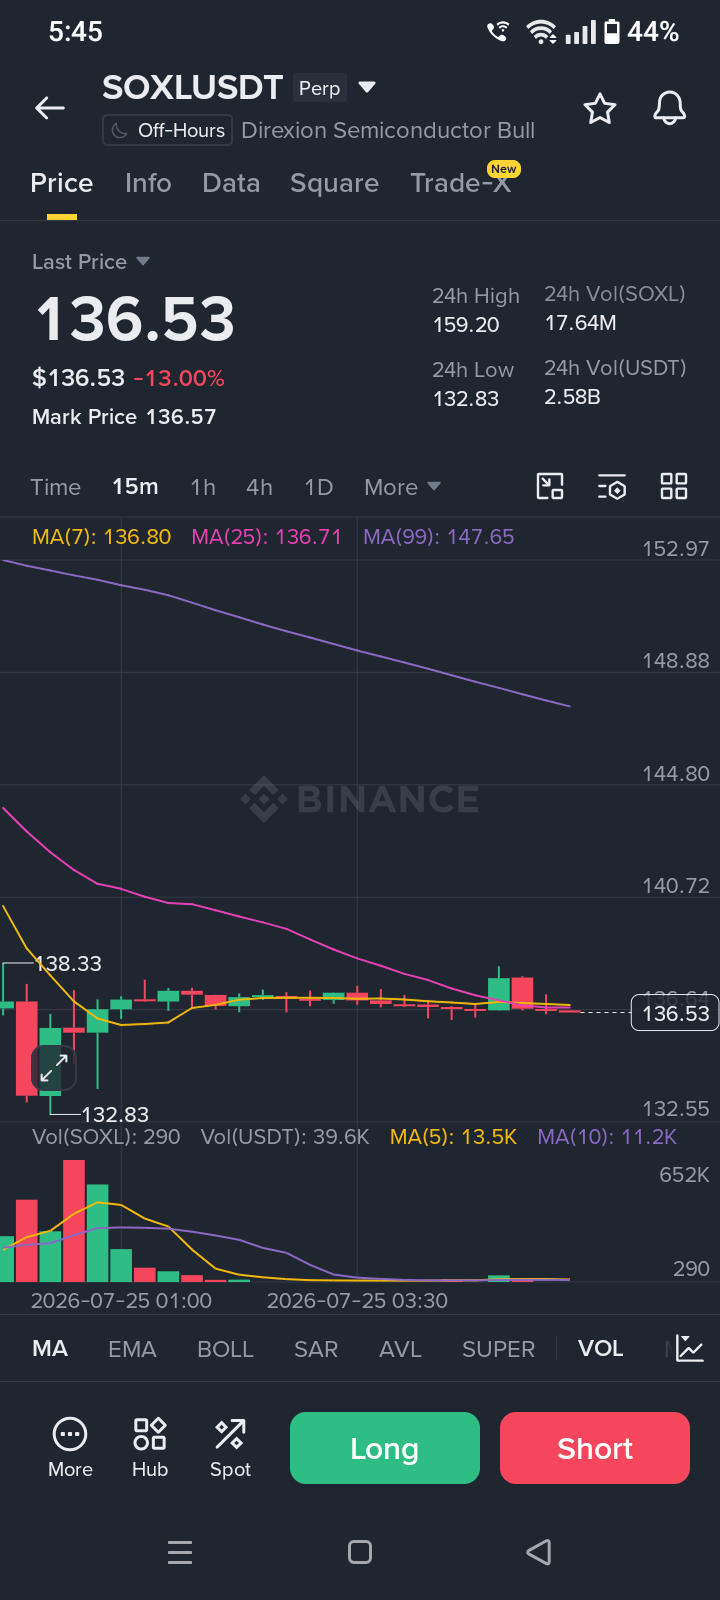Open Android recent apps button
The height and width of the screenshot is (1600, 720).
180,1552
